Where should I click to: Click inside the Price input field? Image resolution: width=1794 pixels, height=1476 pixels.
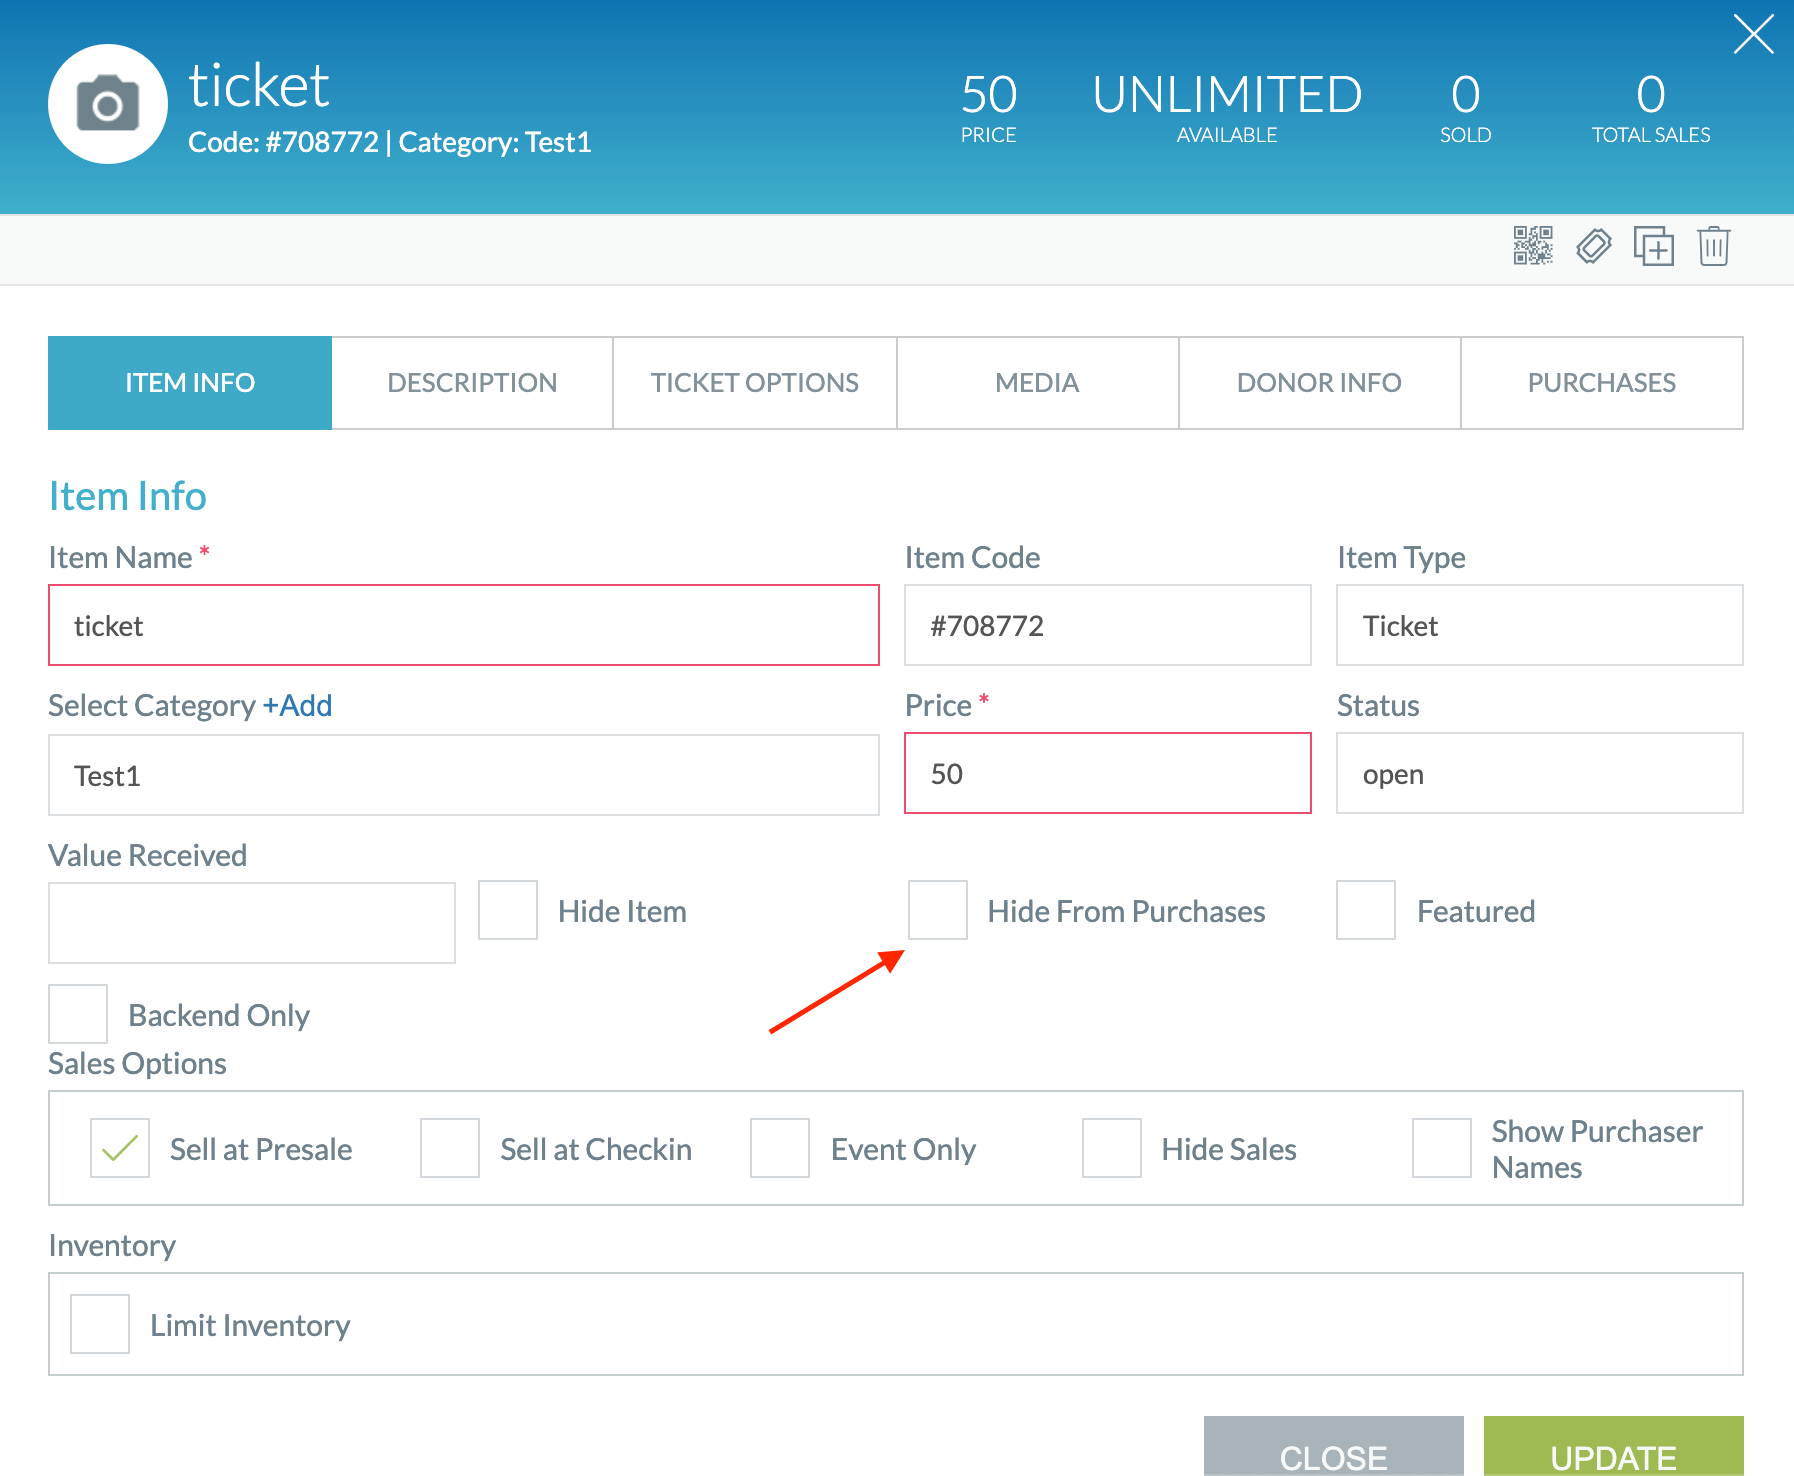click(x=1106, y=773)
